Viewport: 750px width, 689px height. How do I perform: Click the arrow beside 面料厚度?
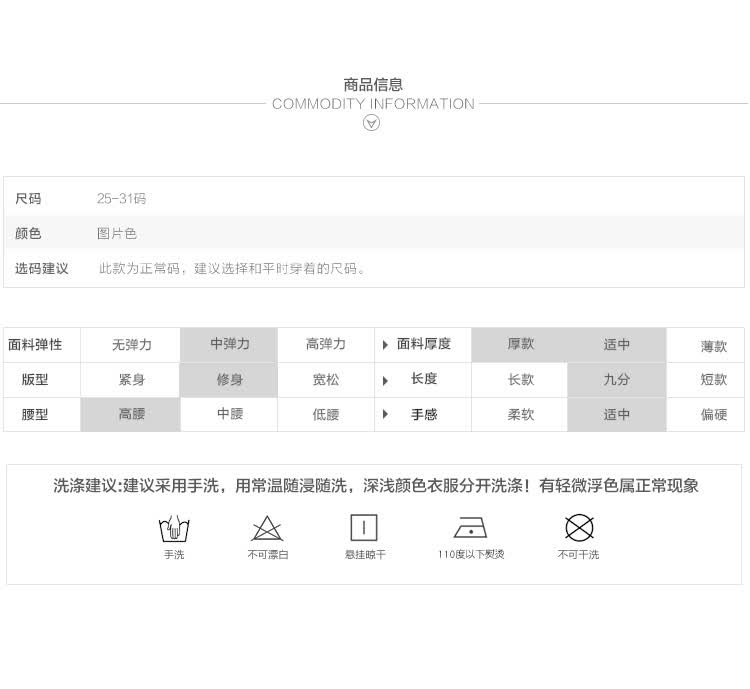pos(386,345)
